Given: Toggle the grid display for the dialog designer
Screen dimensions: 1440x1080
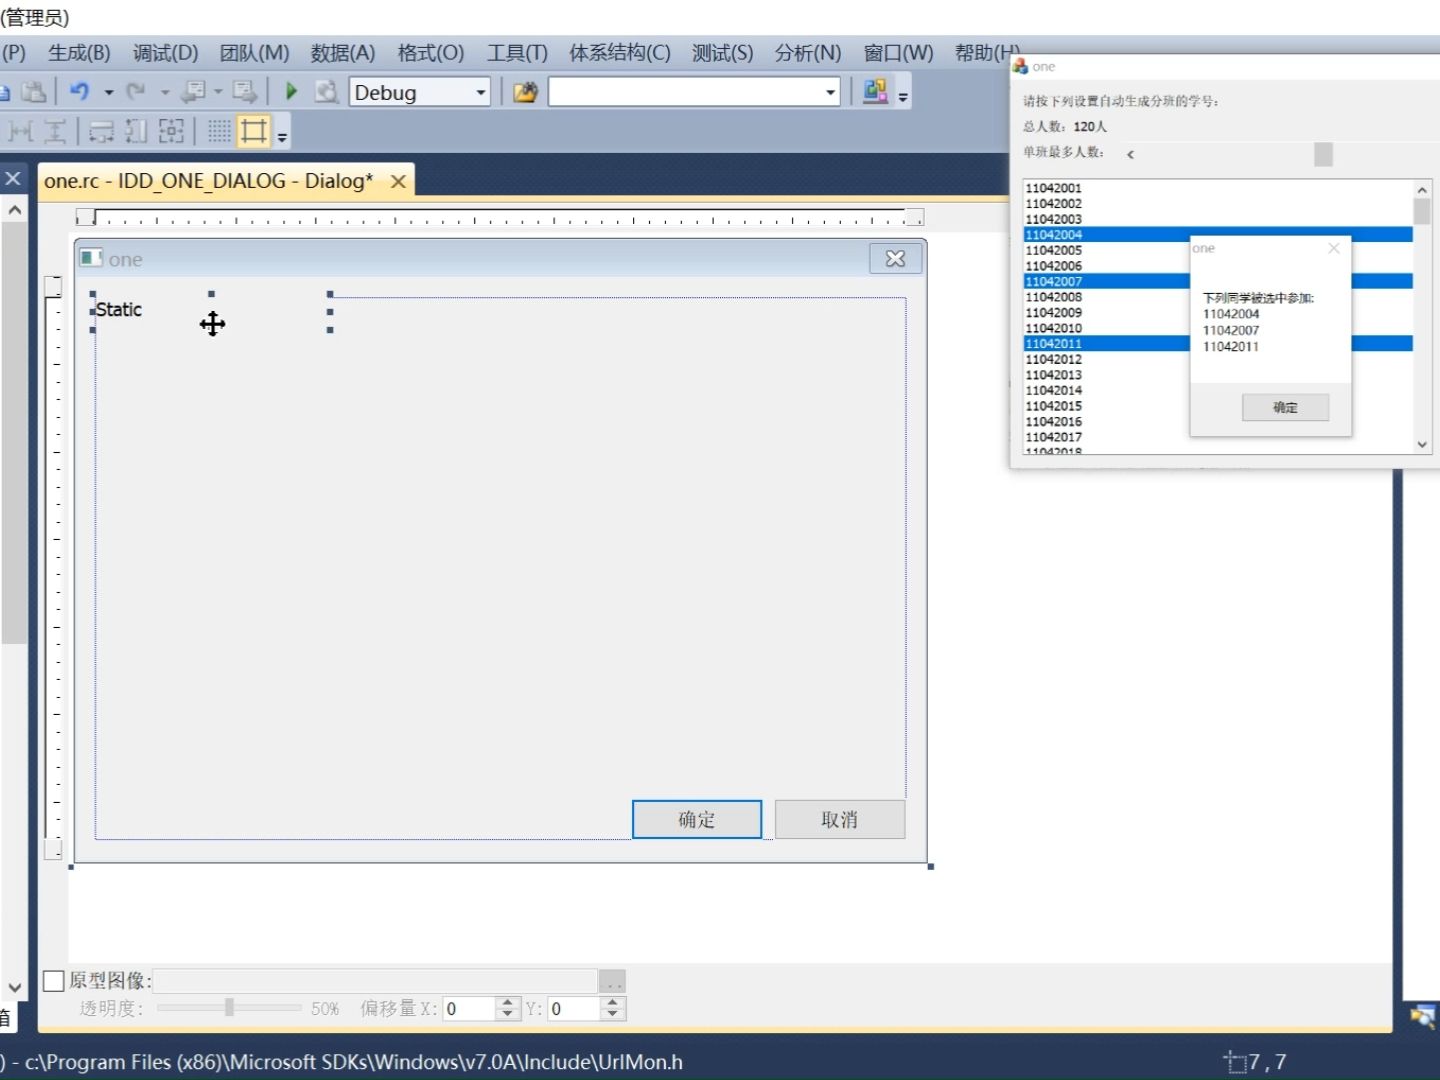Looking at the screenshot, I should 218,131.
